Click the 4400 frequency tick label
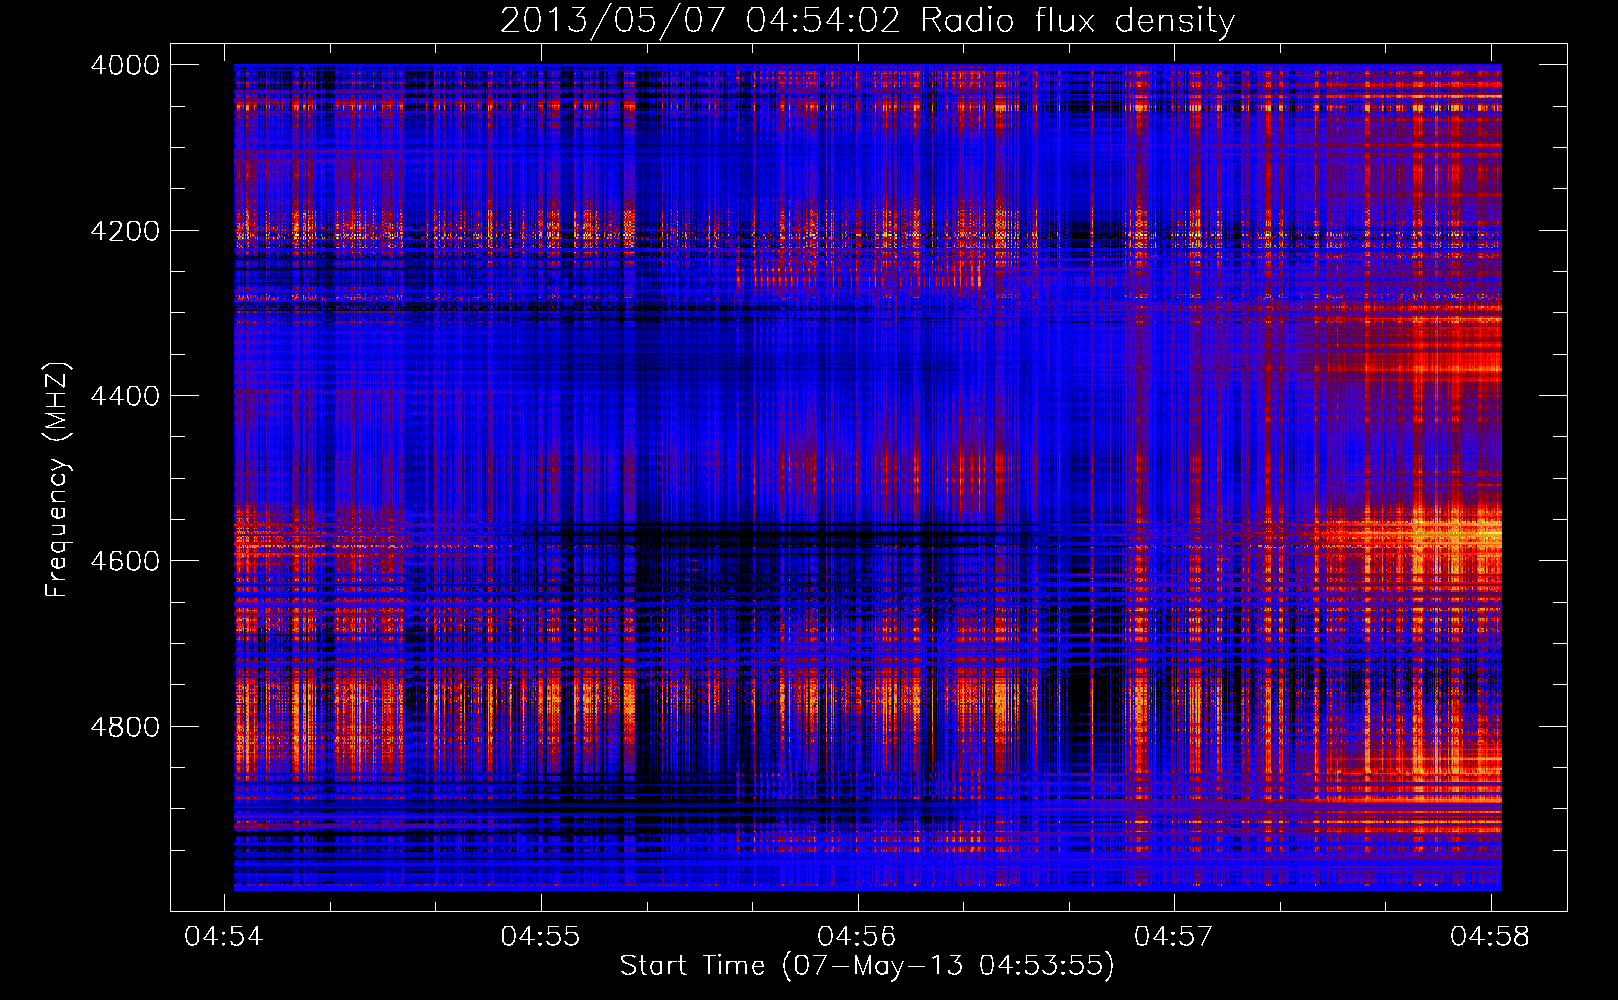Screen dimensions: 1618x1000 [125, 396]
